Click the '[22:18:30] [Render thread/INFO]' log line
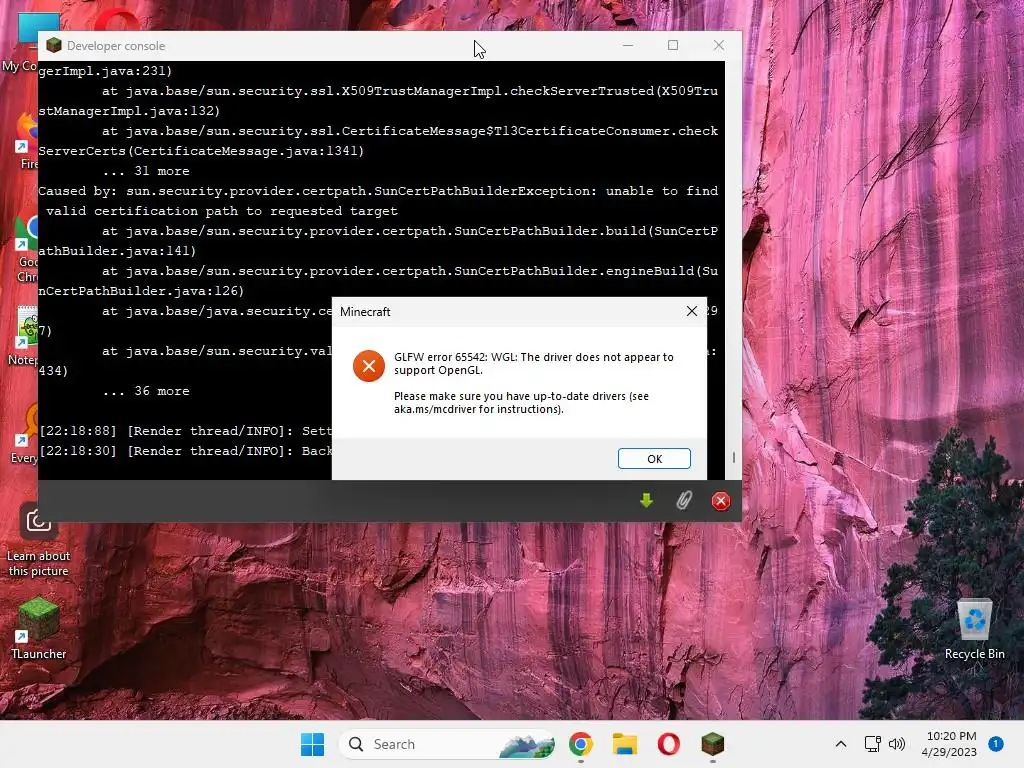 pos(185,451)
